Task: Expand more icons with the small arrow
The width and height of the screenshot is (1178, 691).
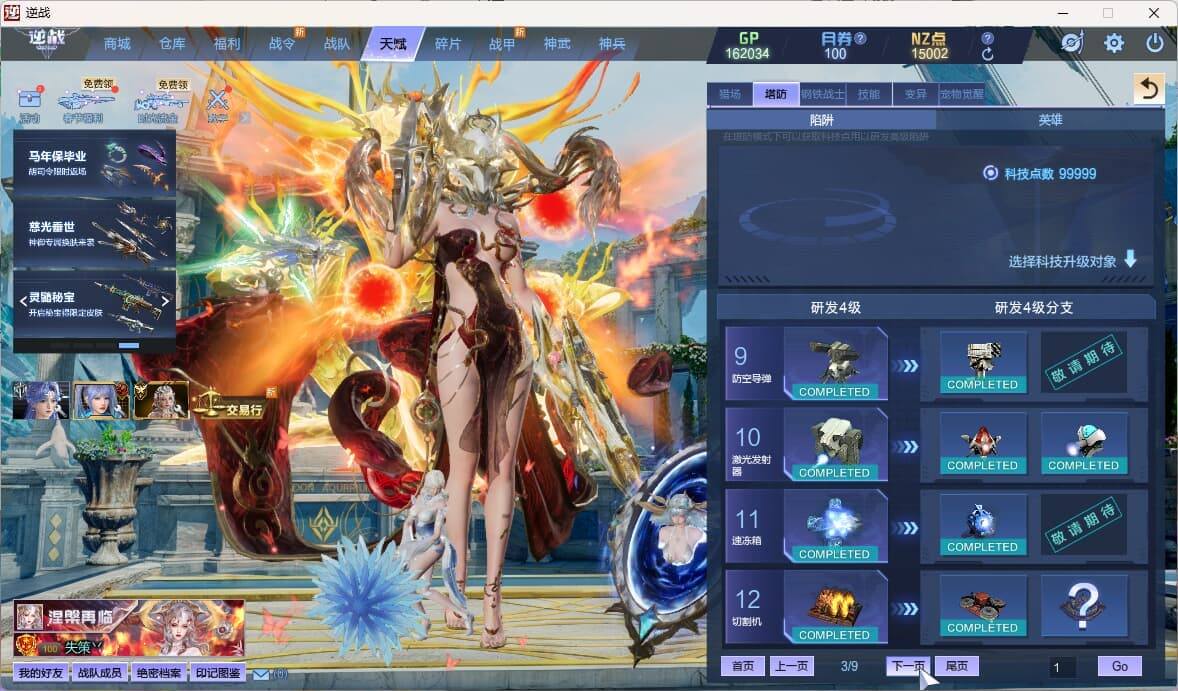Action: 244,117
